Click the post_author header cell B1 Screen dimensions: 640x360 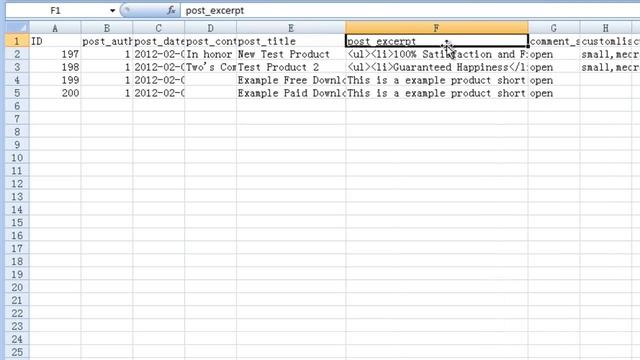[107, 41]
